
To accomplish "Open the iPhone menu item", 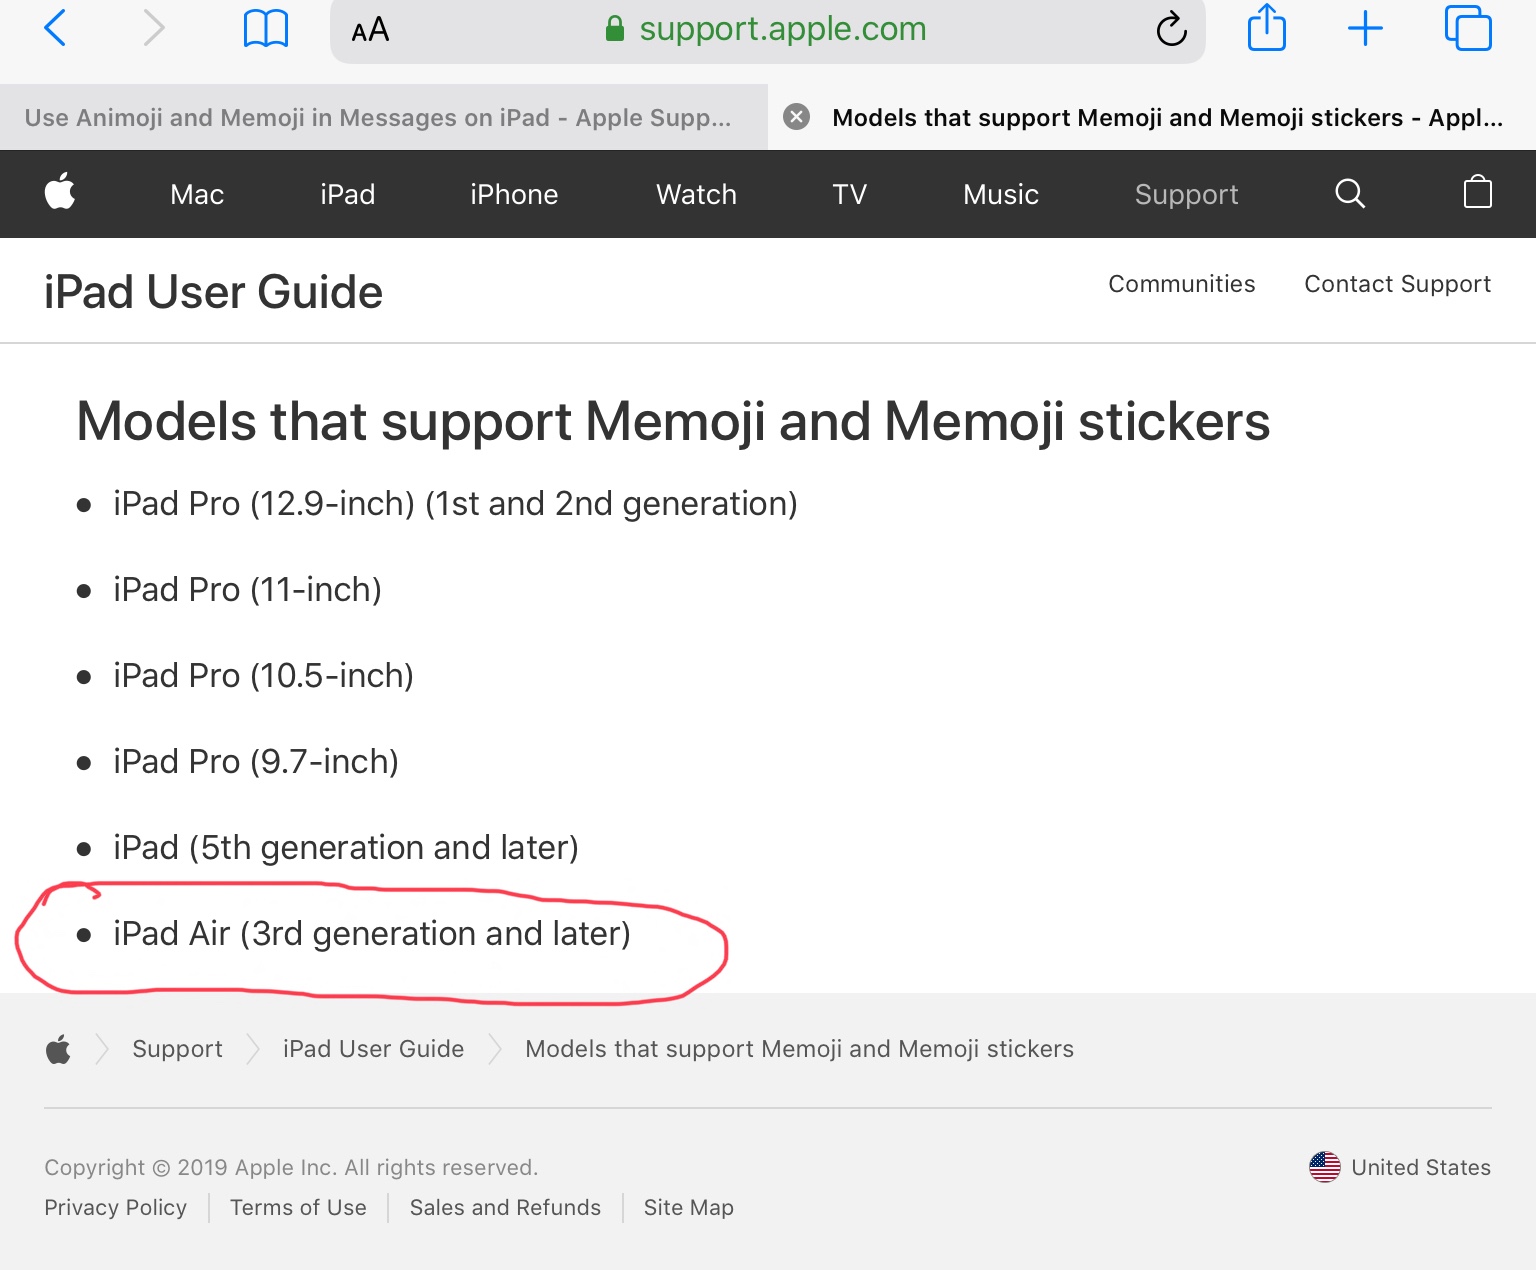I will pyautogui.click(x=514, y=194).
